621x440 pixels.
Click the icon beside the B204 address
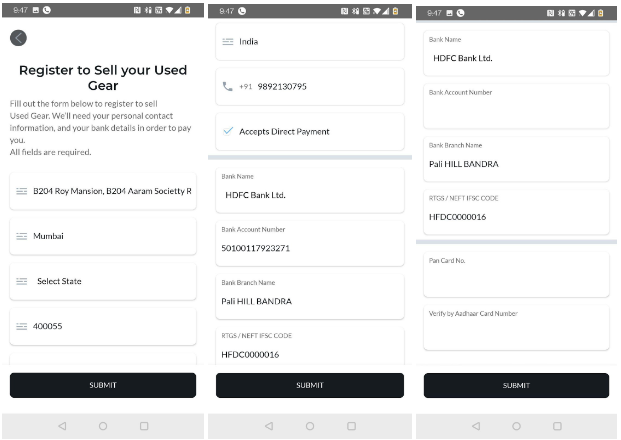pos(21,190)
